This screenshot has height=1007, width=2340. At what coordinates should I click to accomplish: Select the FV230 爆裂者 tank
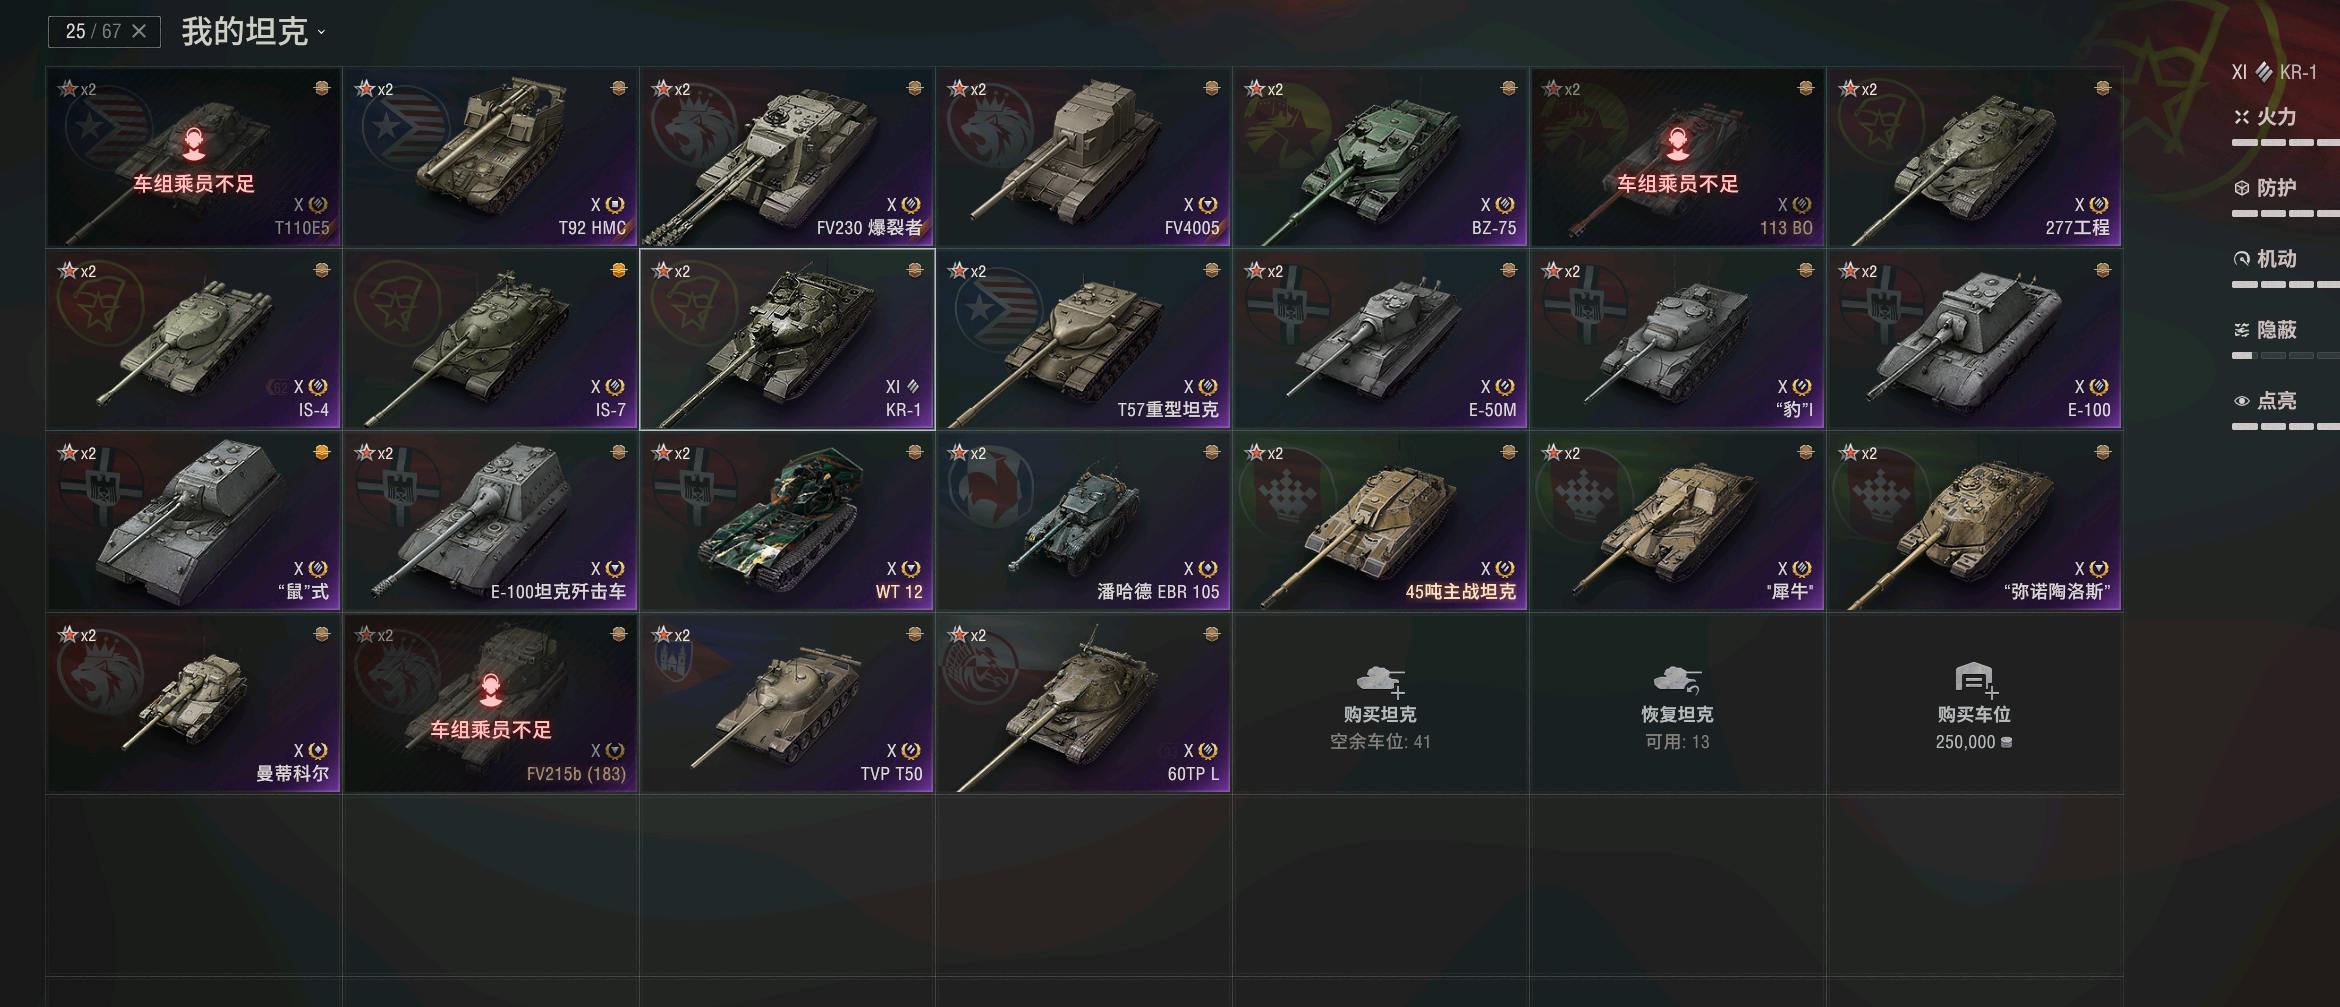click(x=787, y=157)
